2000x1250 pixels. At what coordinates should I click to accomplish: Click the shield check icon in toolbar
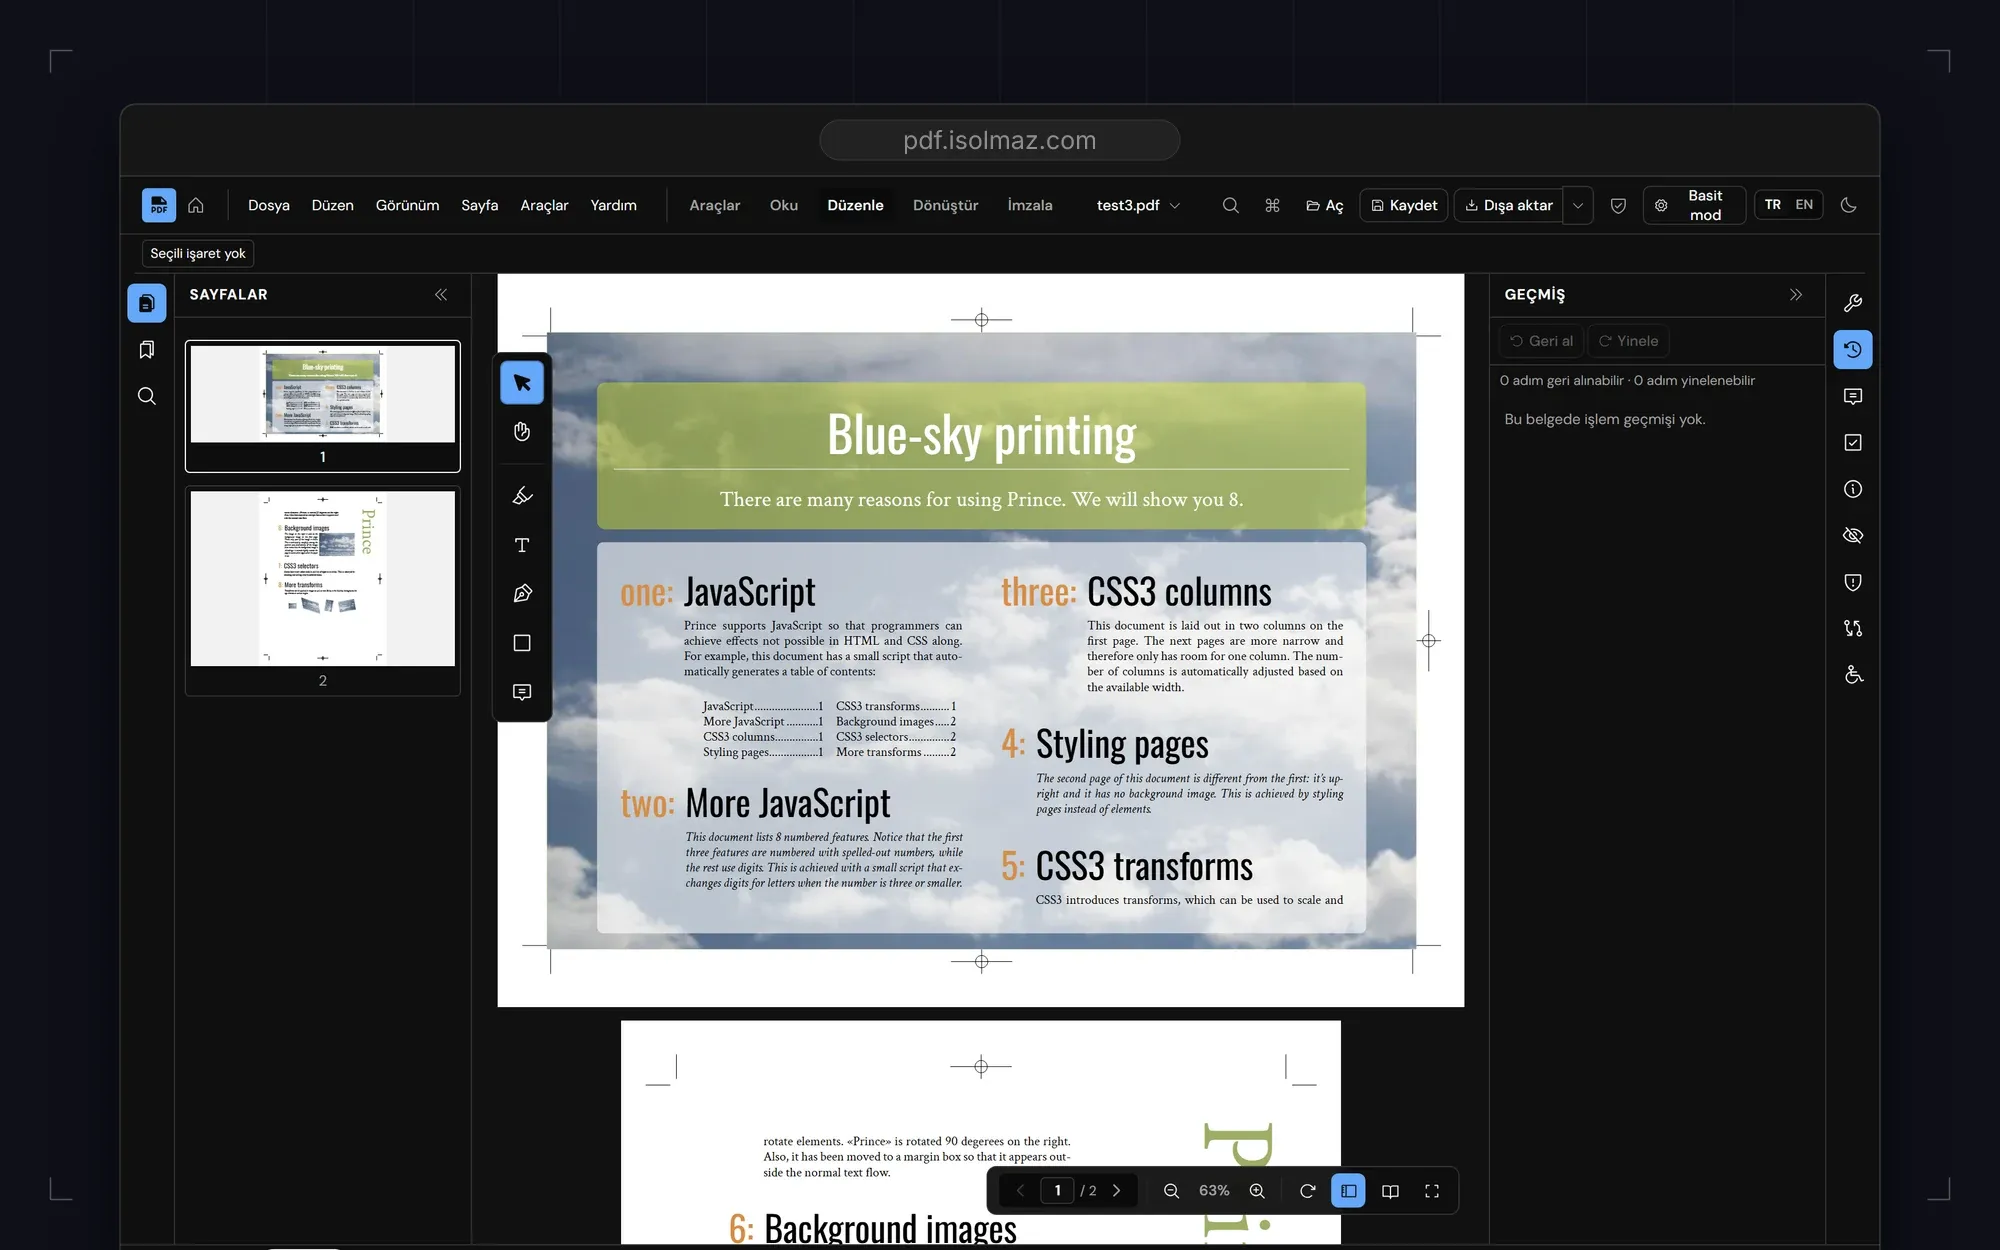[x=1618, y=205]
